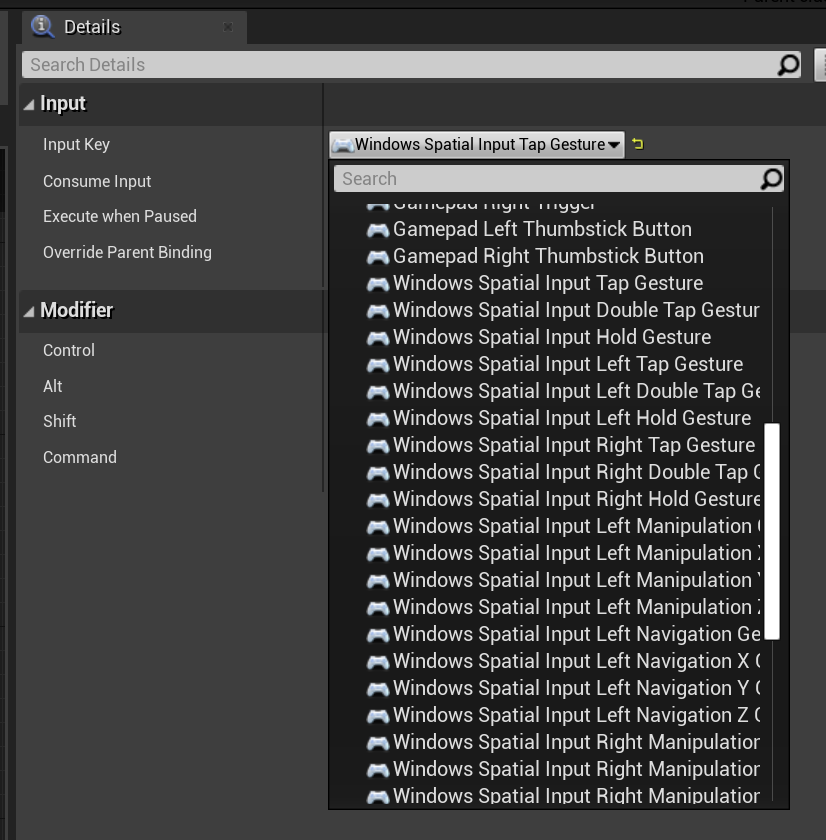826x840 pixels.
Task: Click the reset-to-default arrow beside Input Key
Action: 638,144
